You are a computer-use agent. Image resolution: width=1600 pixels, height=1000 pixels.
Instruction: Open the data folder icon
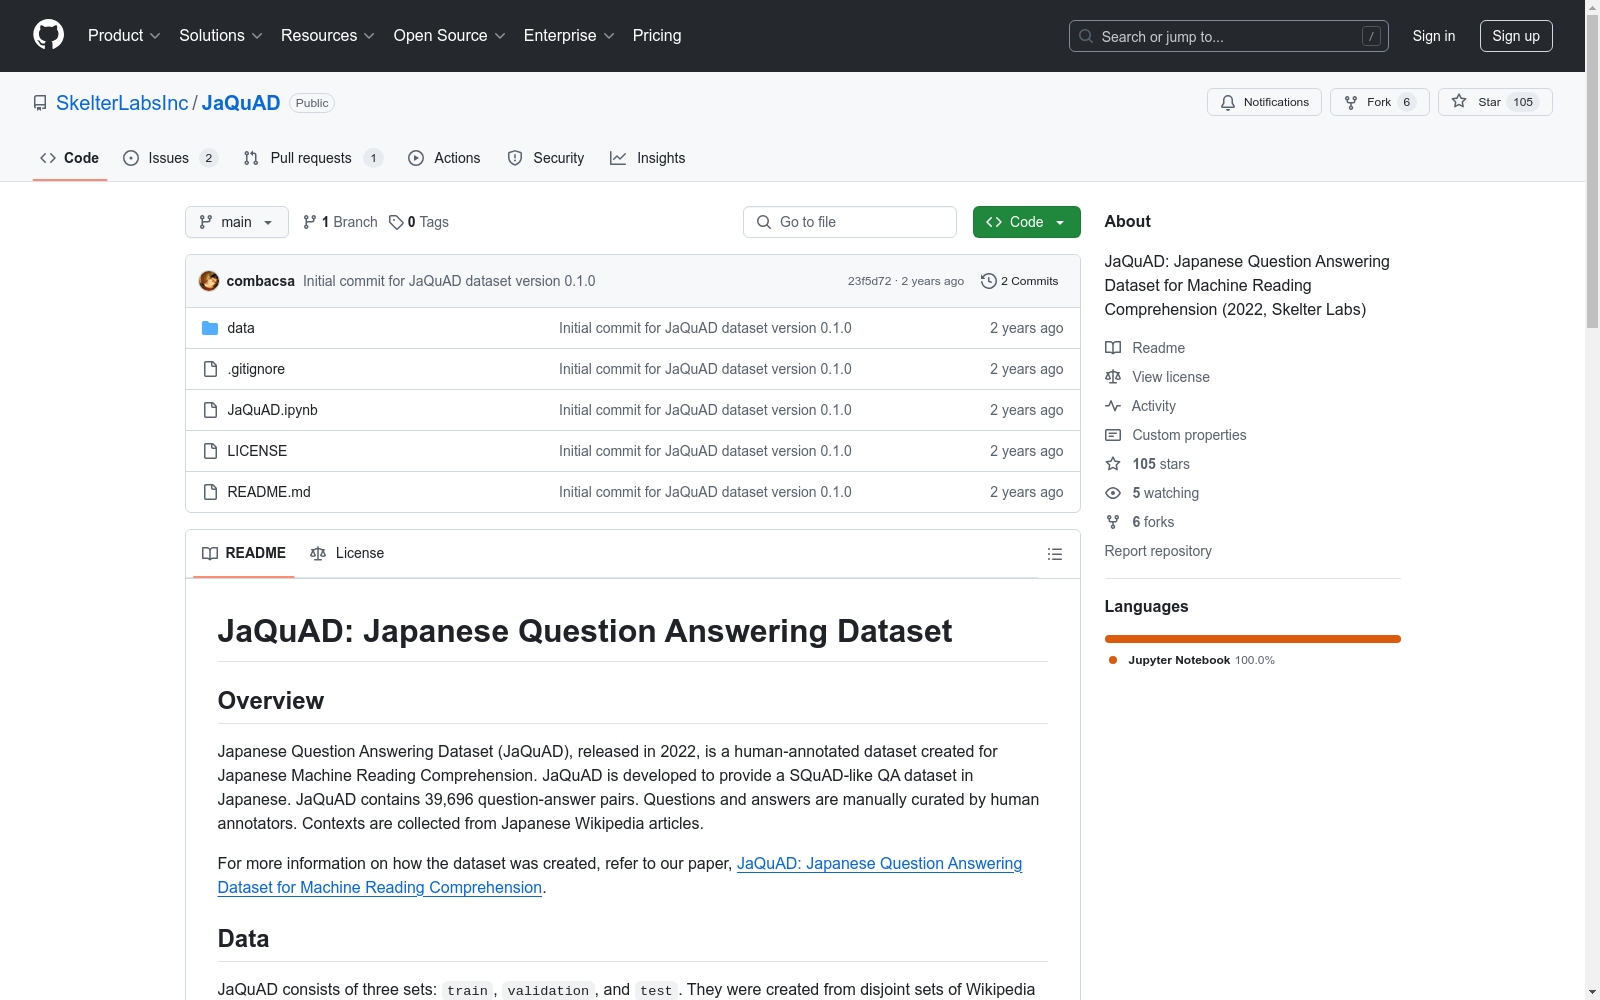pos(210,328)
